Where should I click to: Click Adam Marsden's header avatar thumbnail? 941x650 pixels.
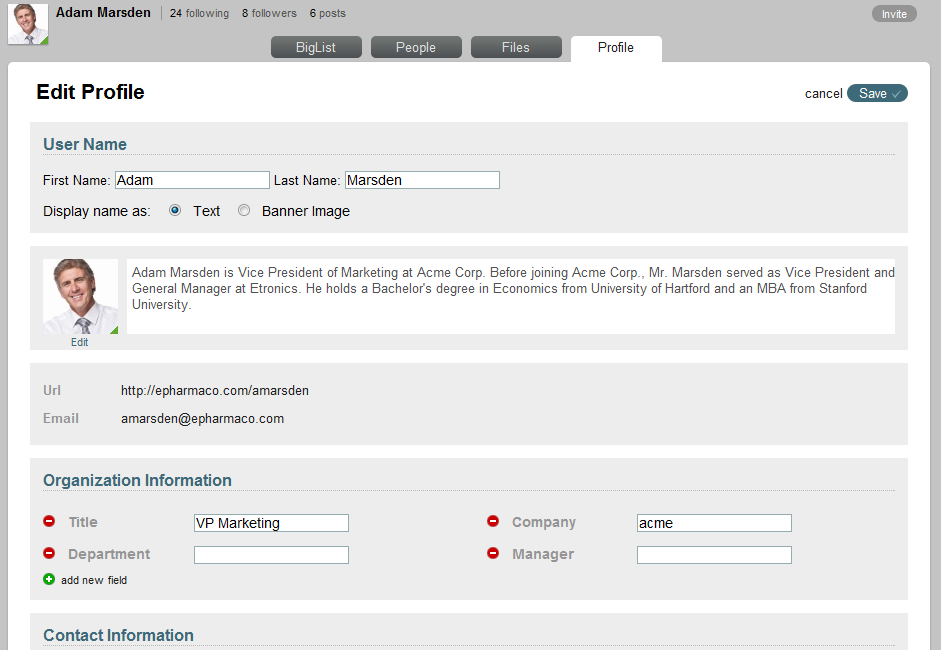click(27, 22)
